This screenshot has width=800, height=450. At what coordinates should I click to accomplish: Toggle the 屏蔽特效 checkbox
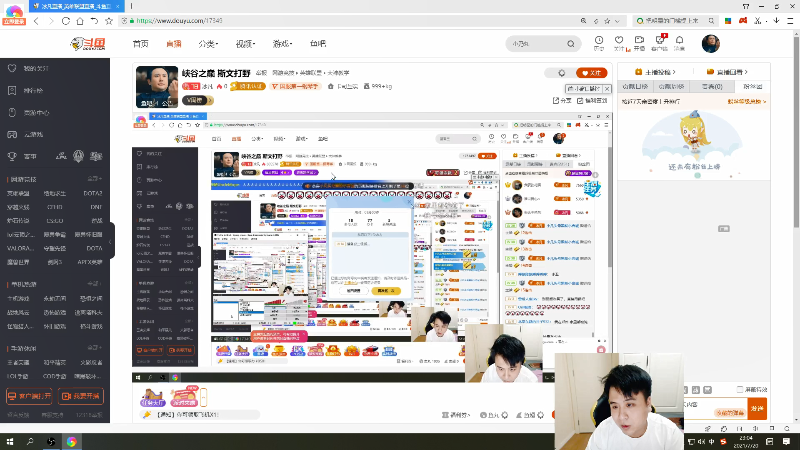tap(740, 389)
